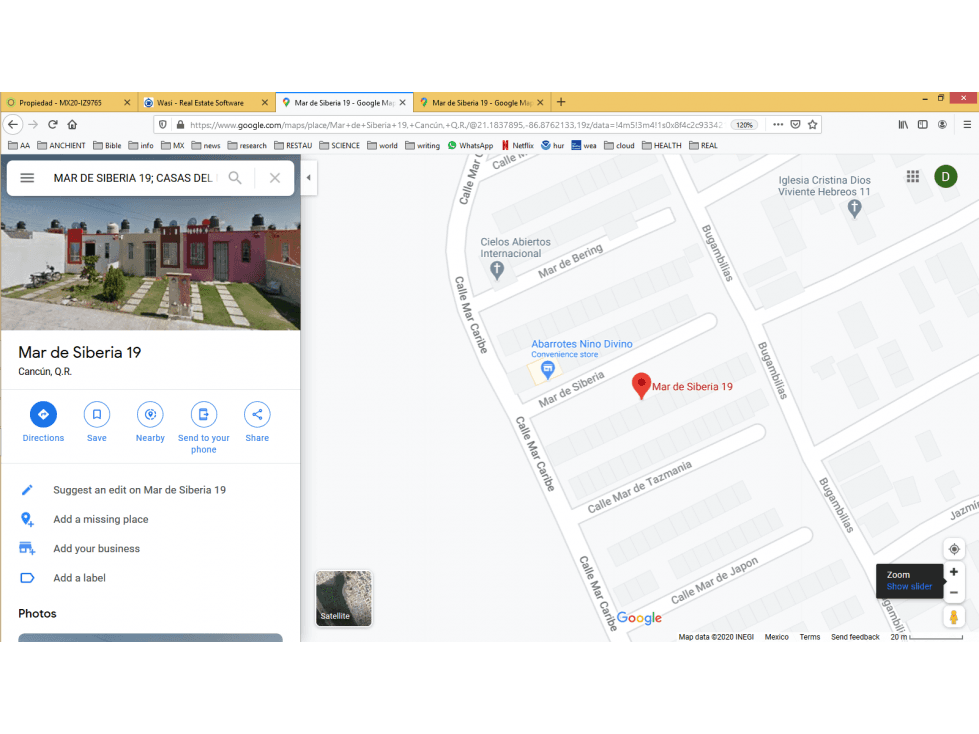Viewport: 979px width, 734px height.
Task: Click the my location target icon
Action: pyautogui.click(x=954, y=549)
